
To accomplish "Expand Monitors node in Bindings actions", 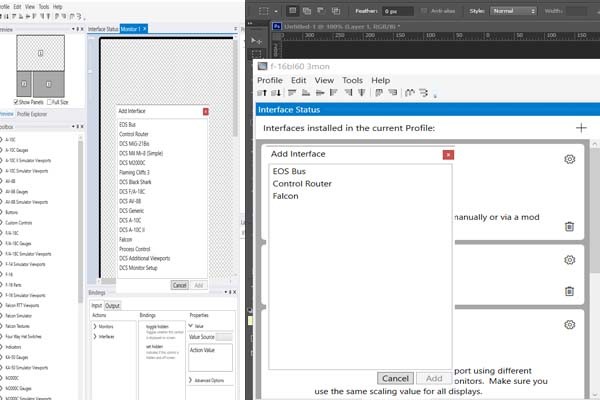I will pyautogui.click(x=95, y=327).
